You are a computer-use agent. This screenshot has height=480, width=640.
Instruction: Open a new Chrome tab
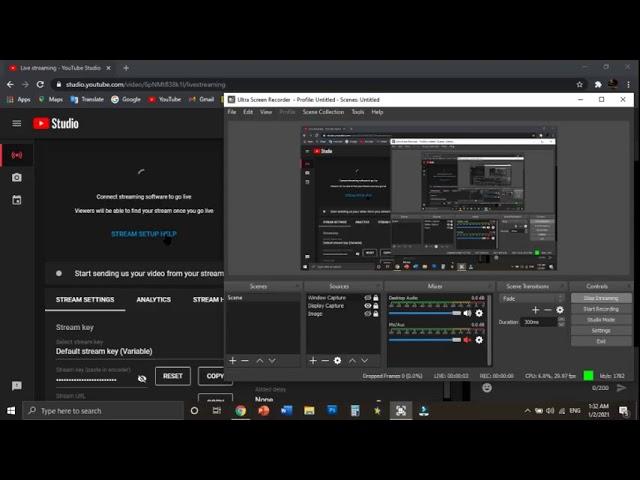coord(126,68)
